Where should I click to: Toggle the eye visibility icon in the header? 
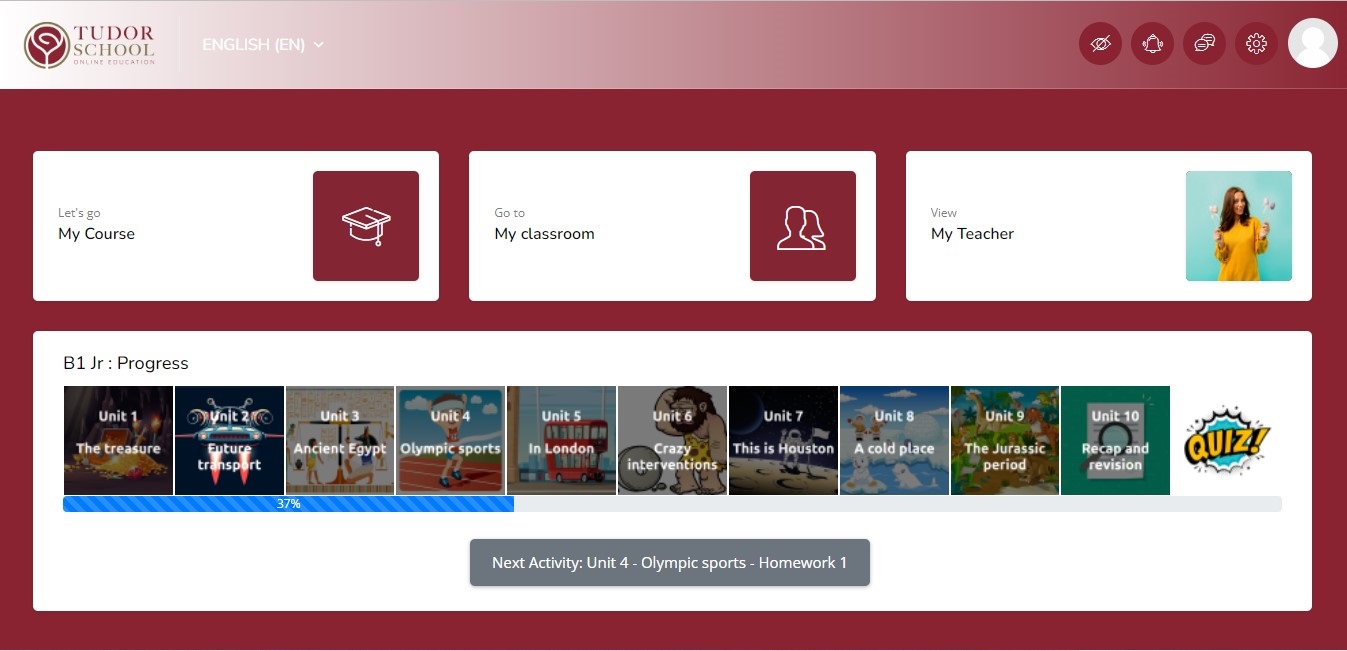(1100, 43)
